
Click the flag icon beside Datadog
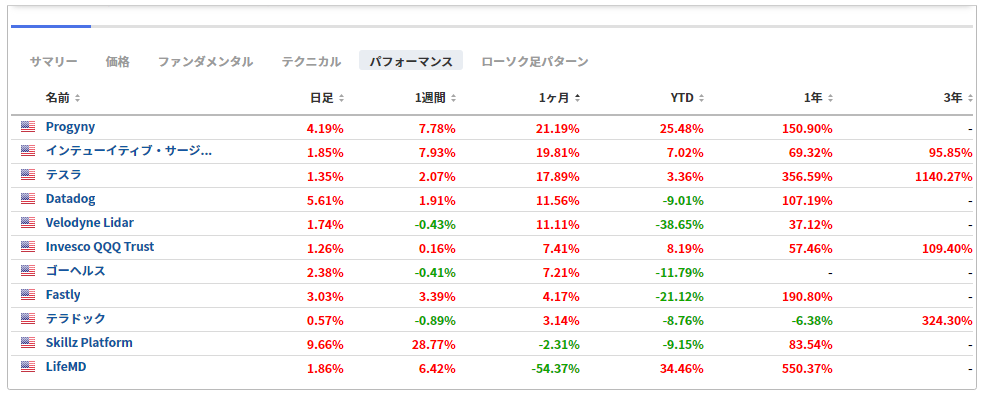tap(28, 198)
